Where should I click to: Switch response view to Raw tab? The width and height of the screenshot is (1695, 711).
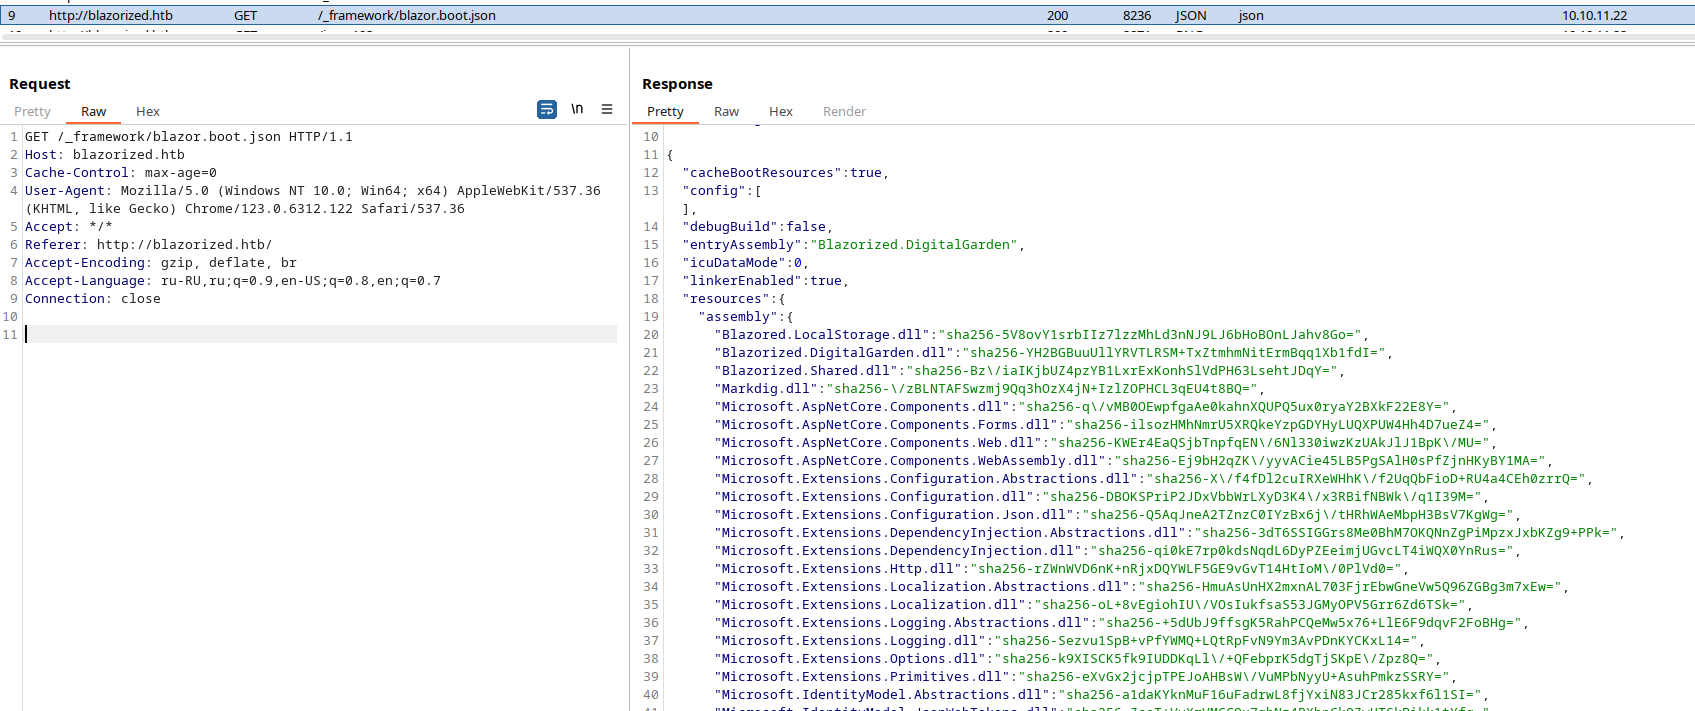pyautogui.click(x=726, y=112)
